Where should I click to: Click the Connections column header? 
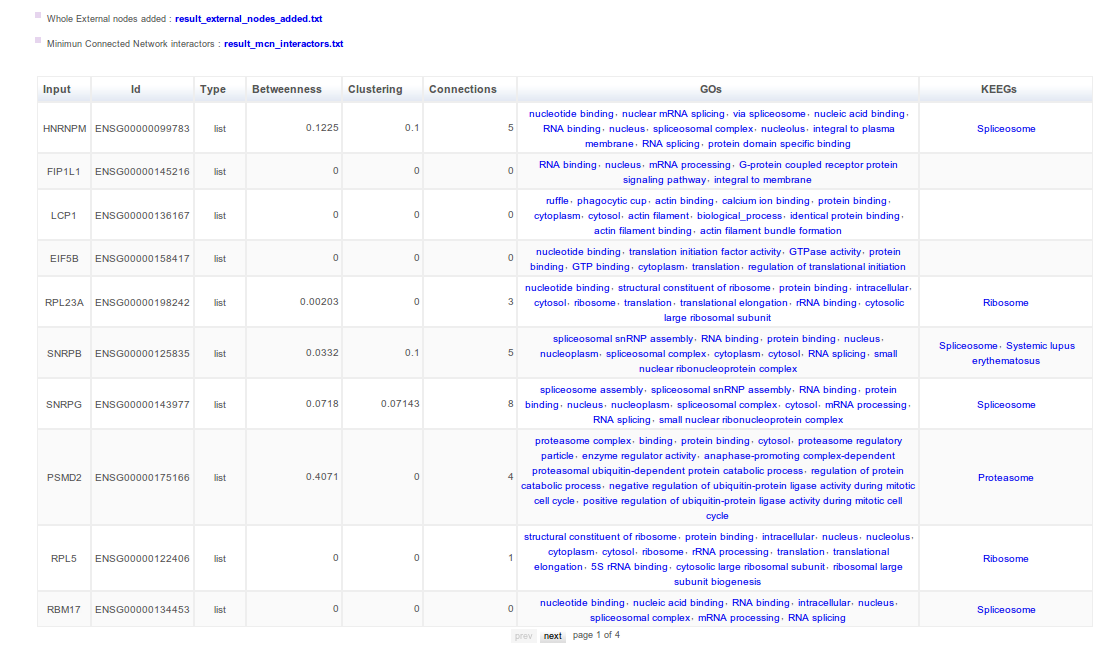coord(462,89)
